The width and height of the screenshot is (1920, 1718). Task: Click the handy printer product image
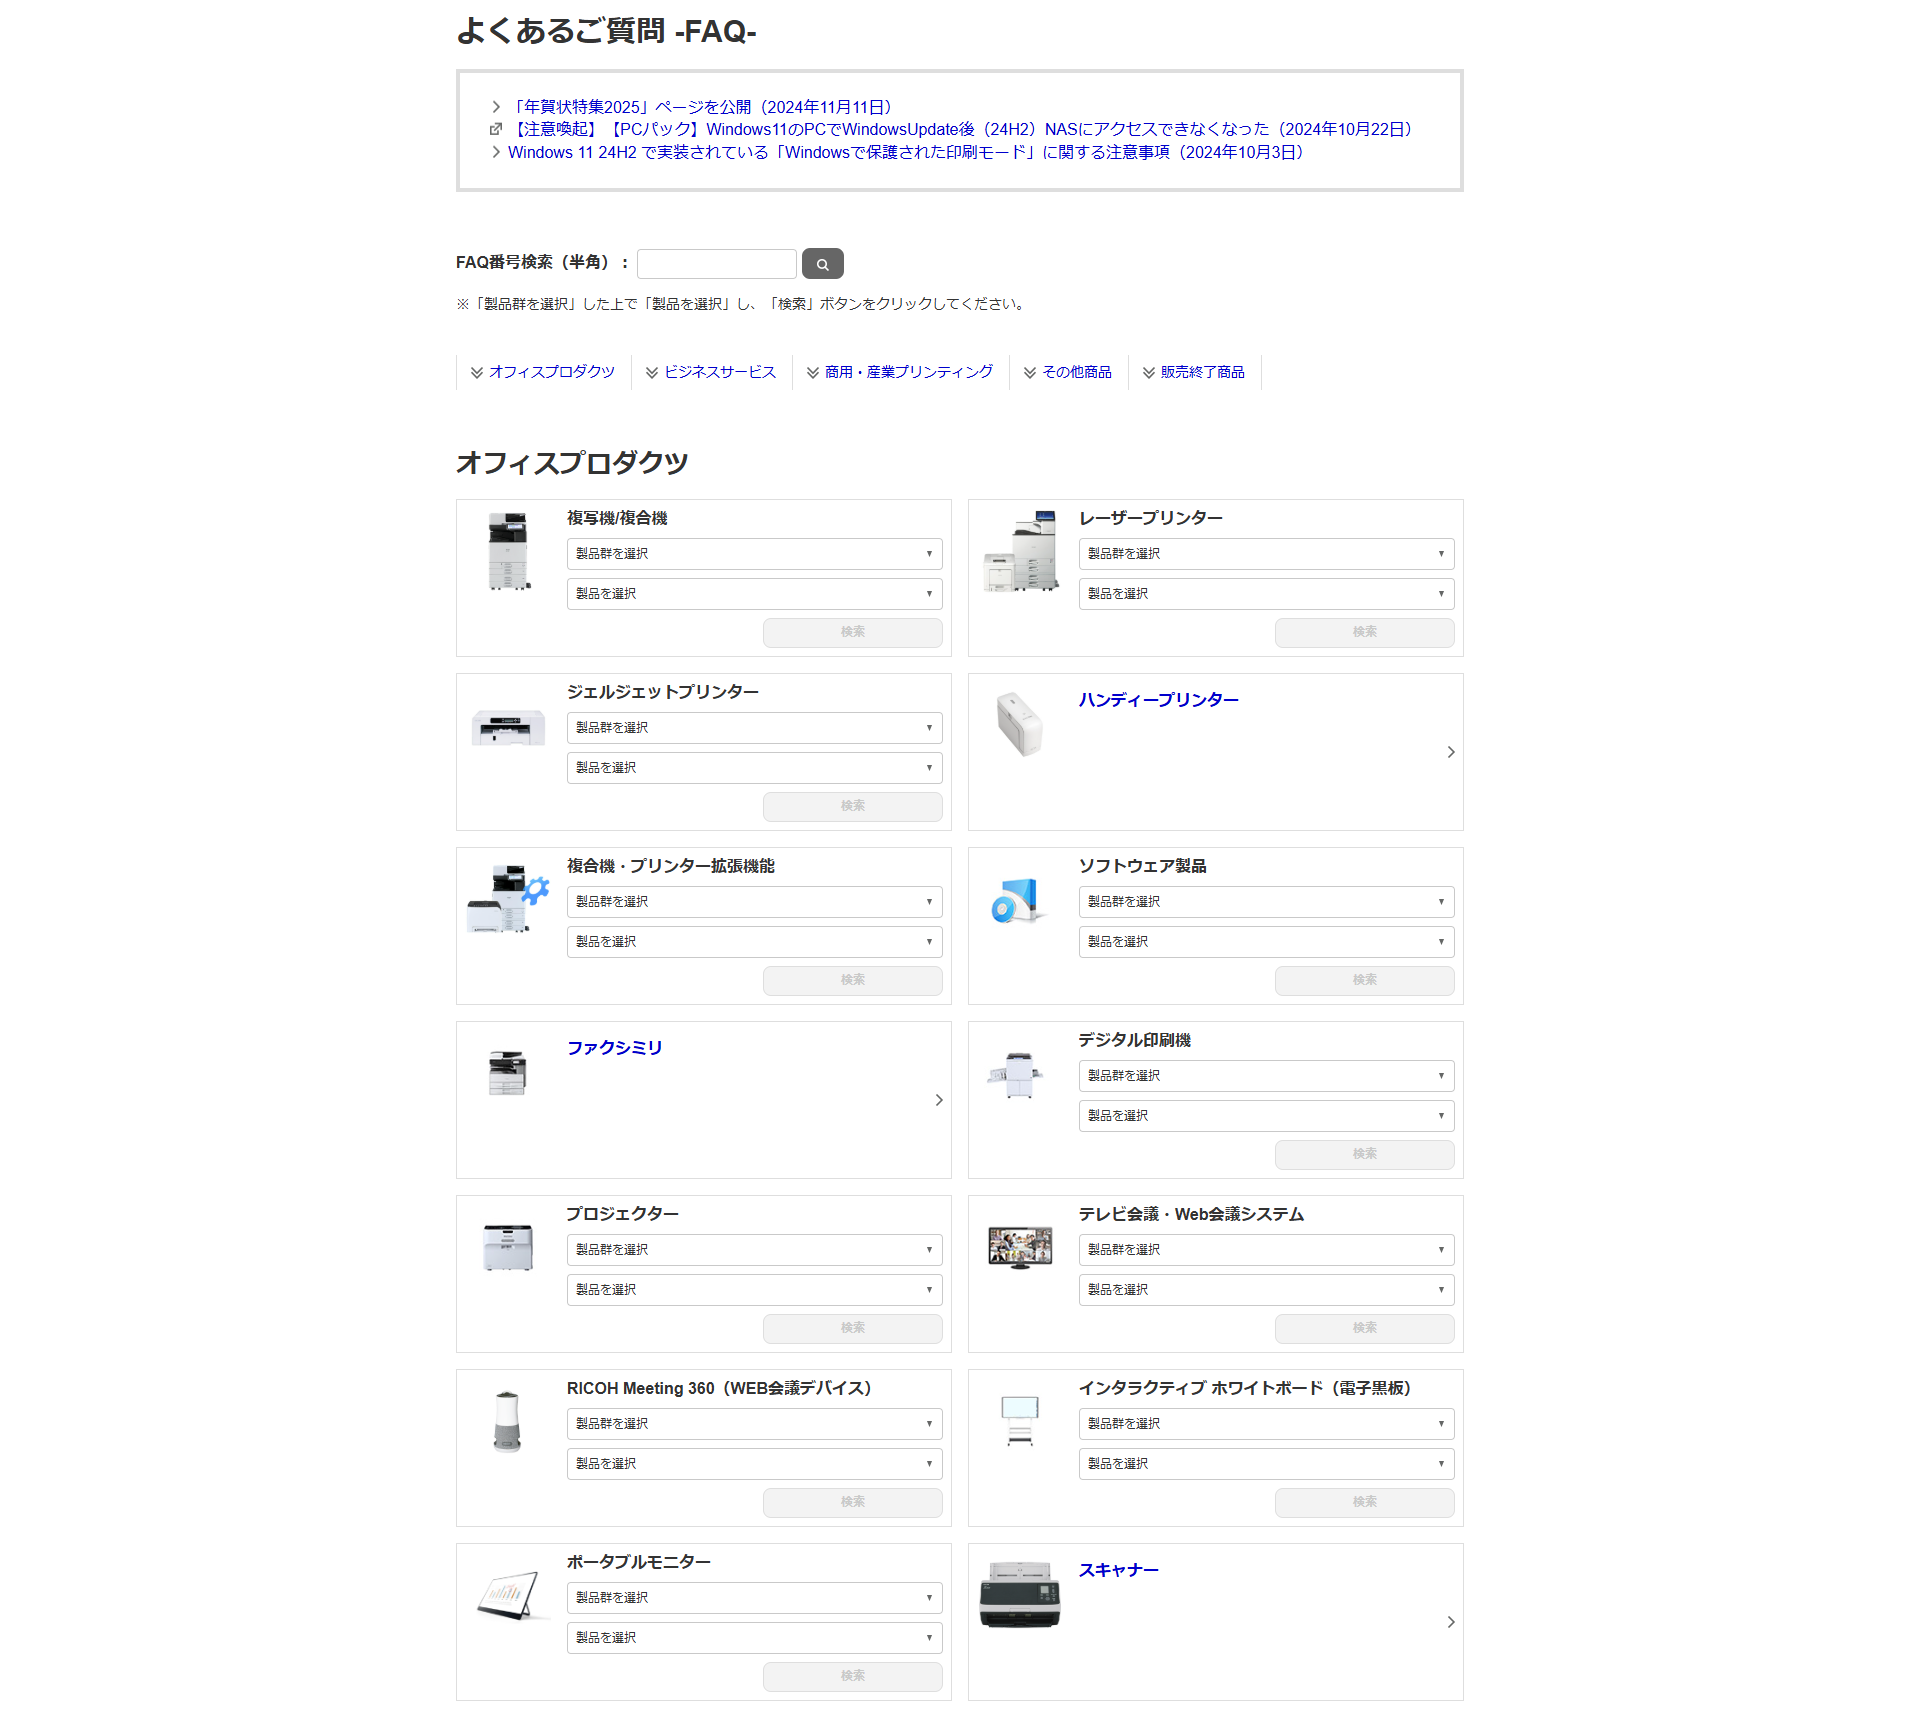1019,724
